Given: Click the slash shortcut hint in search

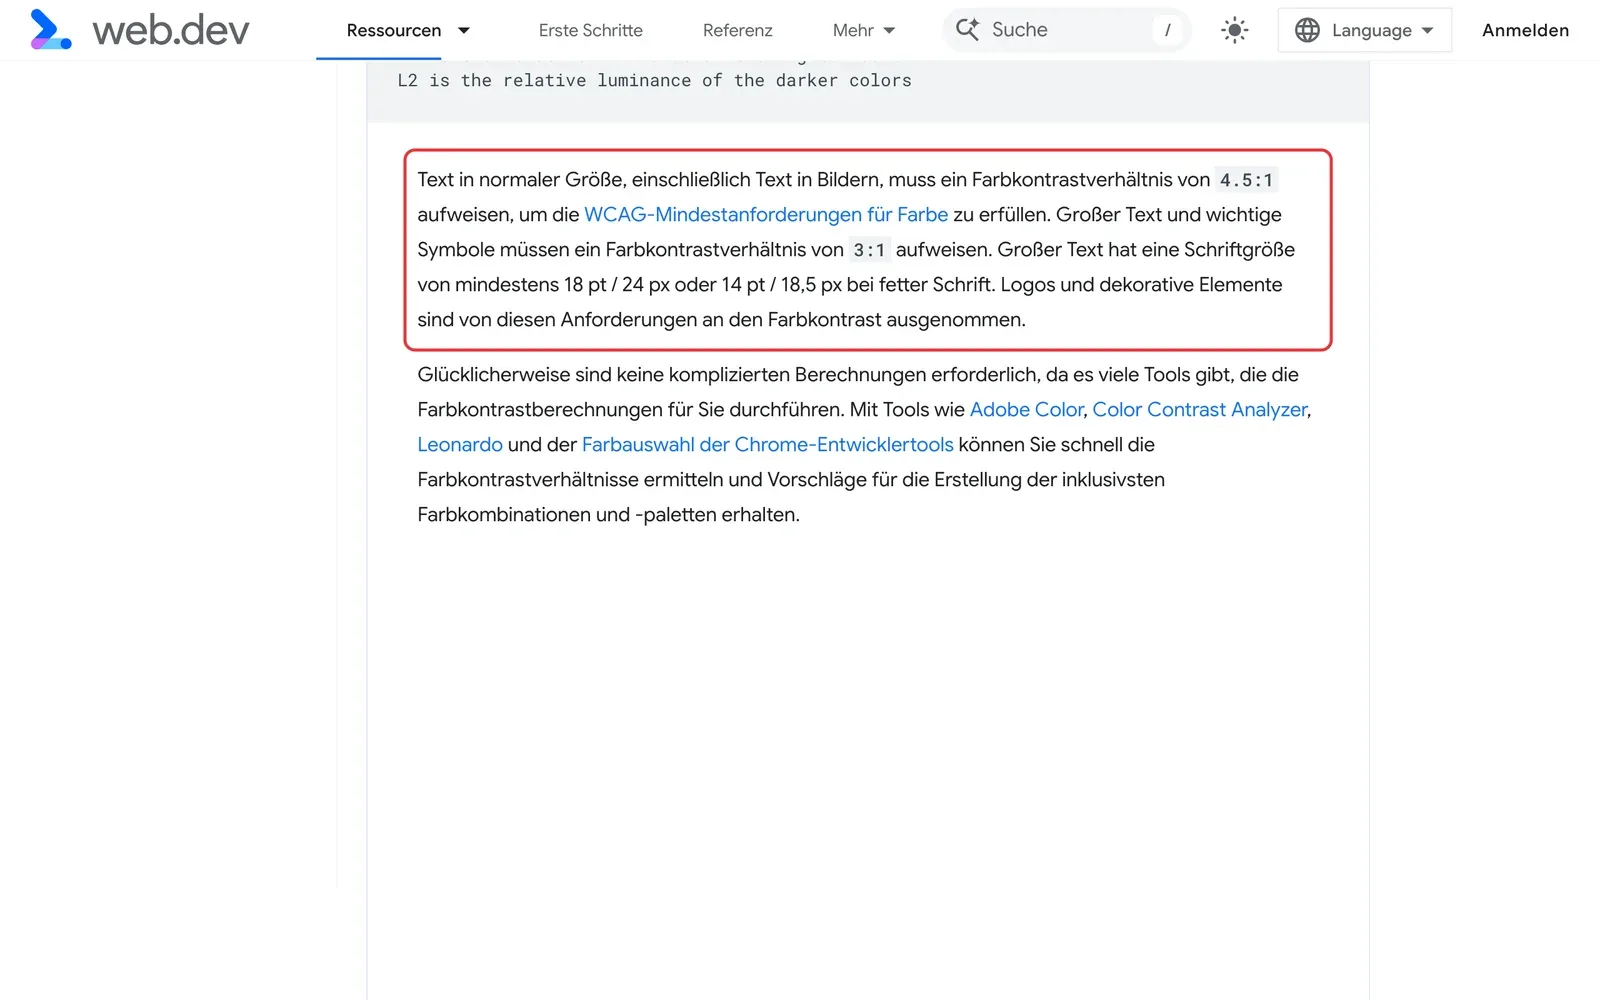Looking at the screenshot, I should pos(1167,30).
